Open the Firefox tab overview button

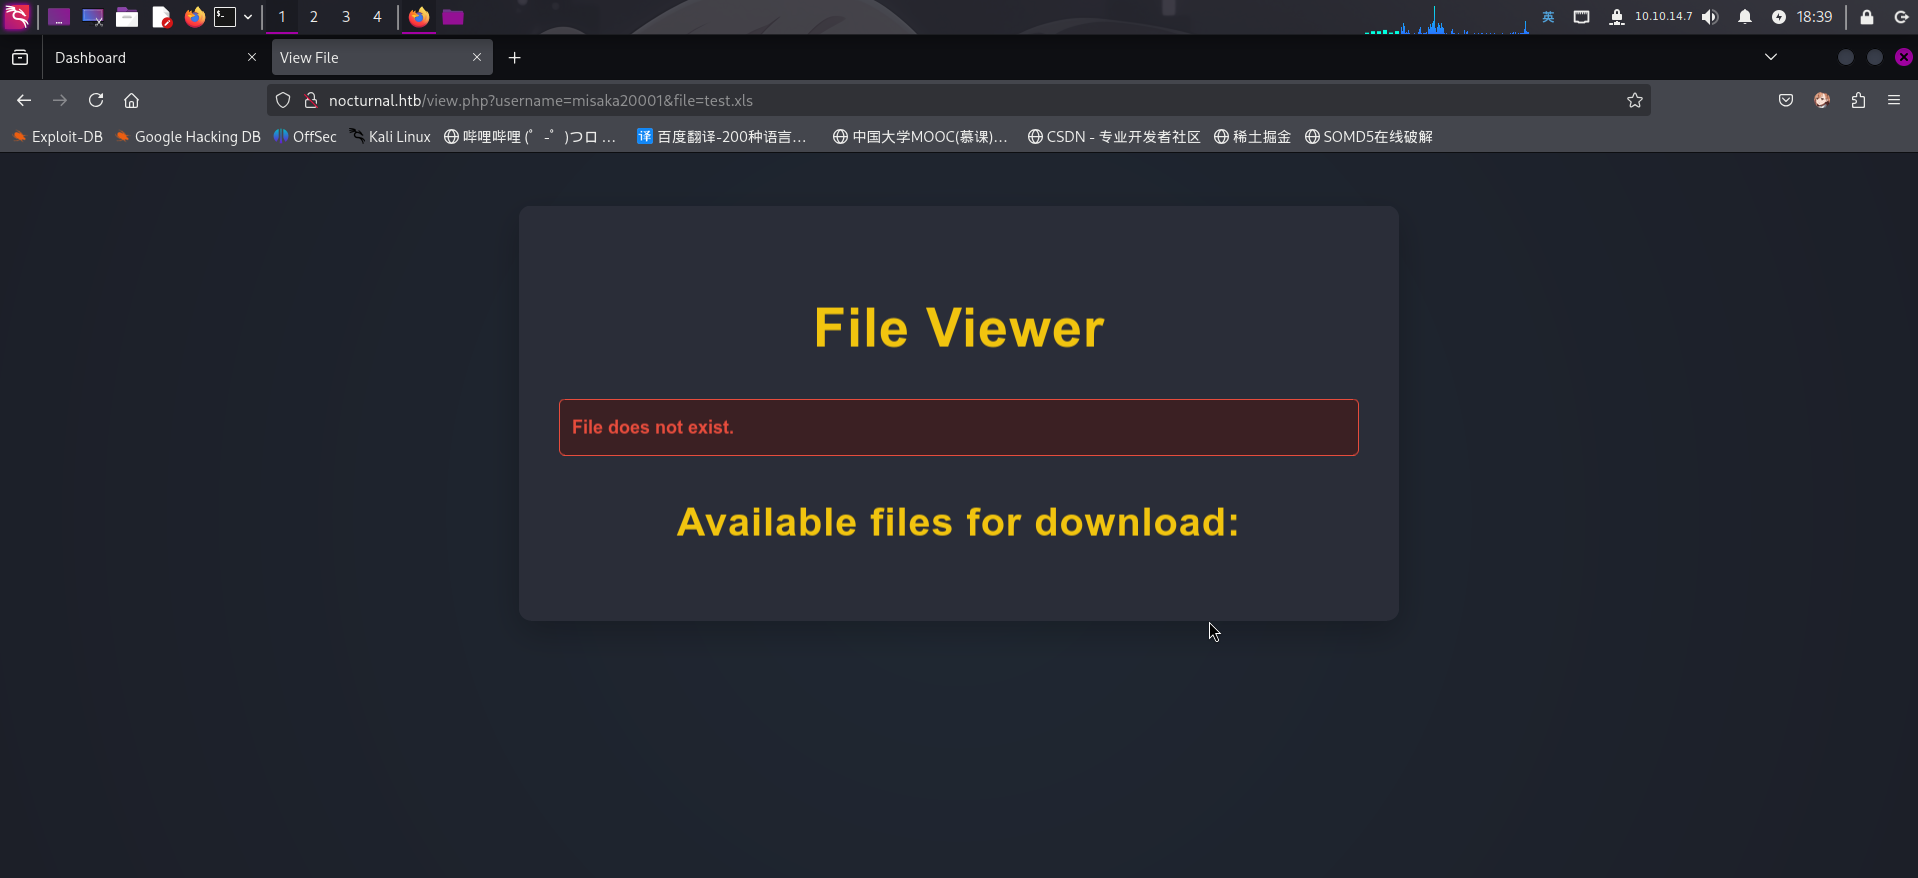pos(20,58)
